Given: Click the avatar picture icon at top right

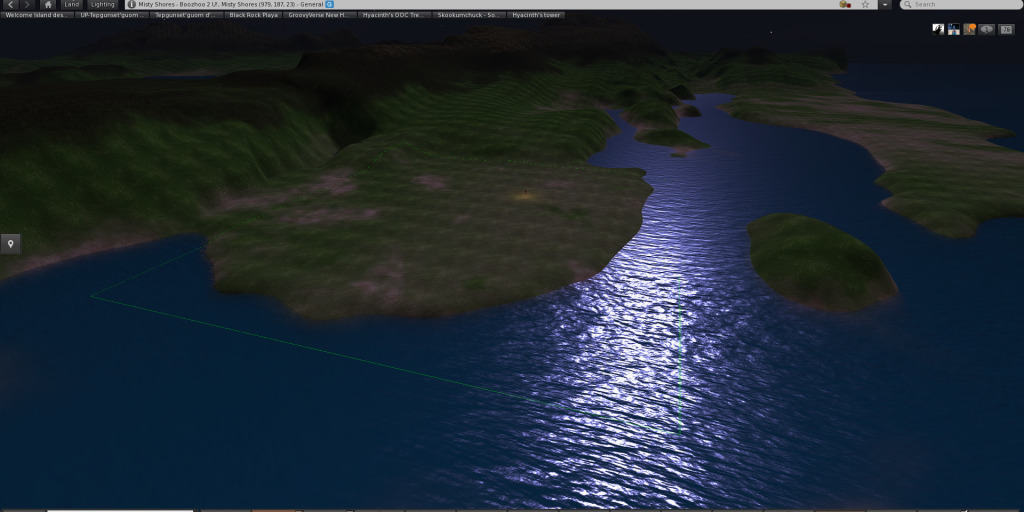Looking at the screenshot, I should [954, 29].
